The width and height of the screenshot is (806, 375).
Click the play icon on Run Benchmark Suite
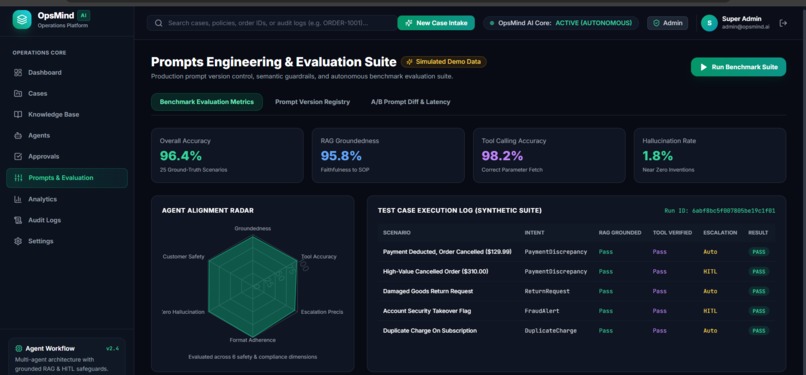pyautogui.click(x=703, y=67)
